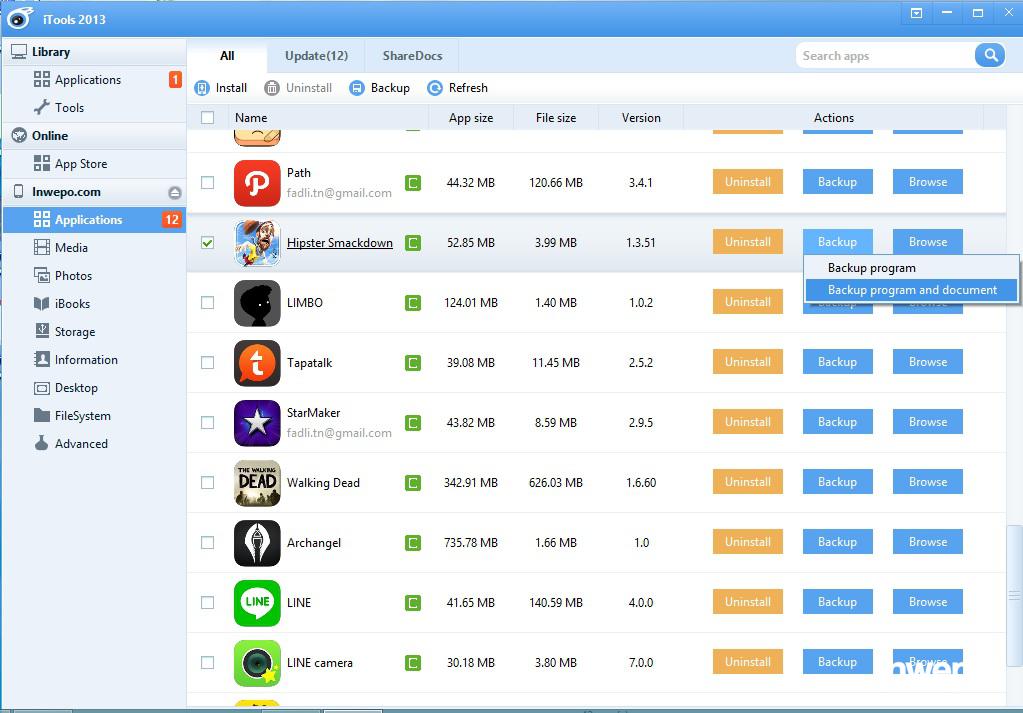Uninstall the Path app

coord(748,182)
